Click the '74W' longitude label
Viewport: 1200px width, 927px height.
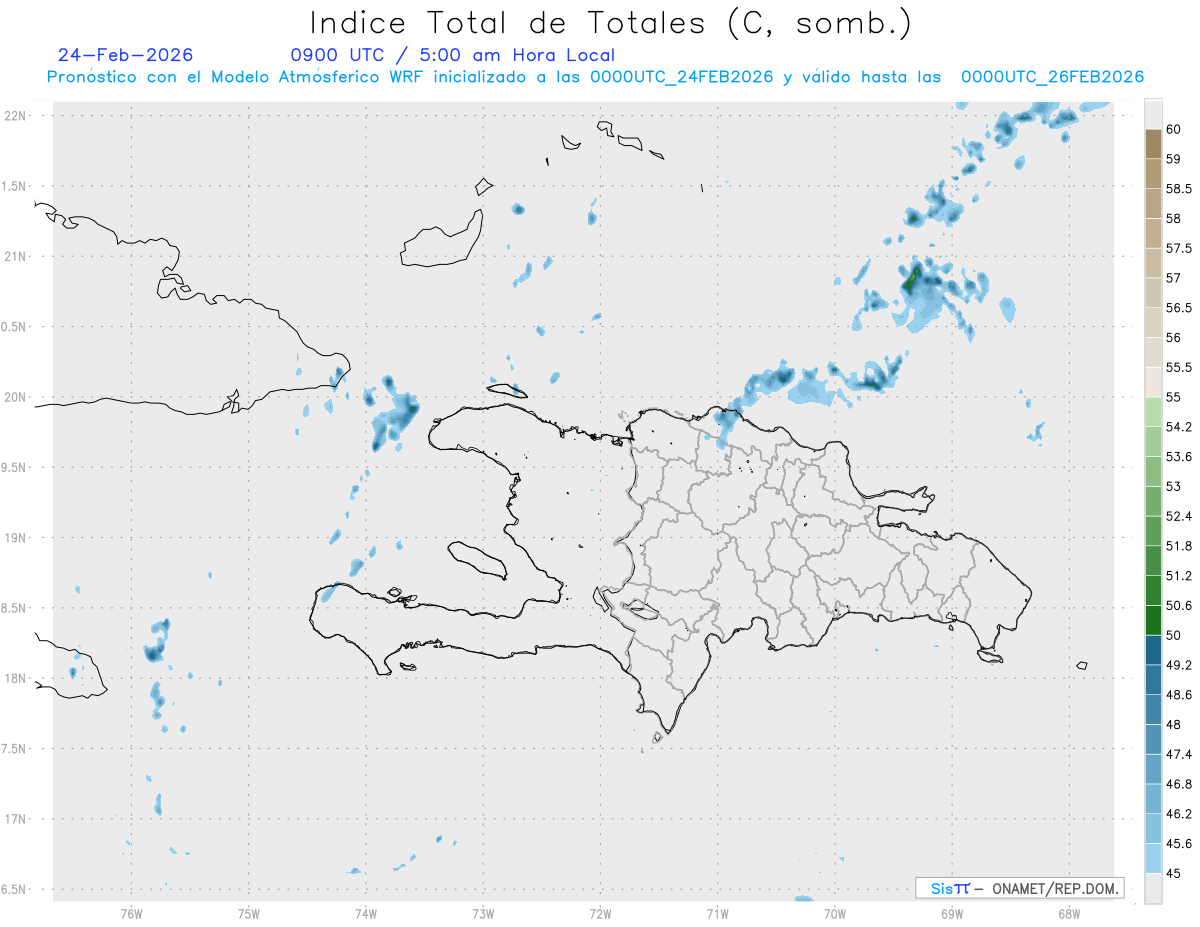point(366,913)
